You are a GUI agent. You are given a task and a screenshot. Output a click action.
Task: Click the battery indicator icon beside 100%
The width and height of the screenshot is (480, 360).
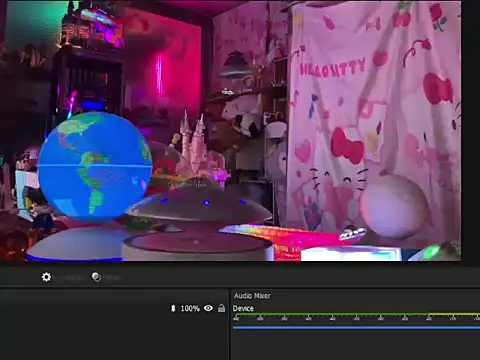173,308
